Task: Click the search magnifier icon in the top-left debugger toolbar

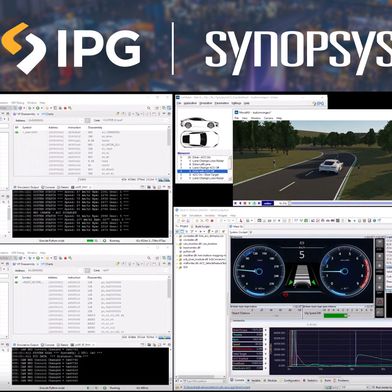Action: coord(149,108)
